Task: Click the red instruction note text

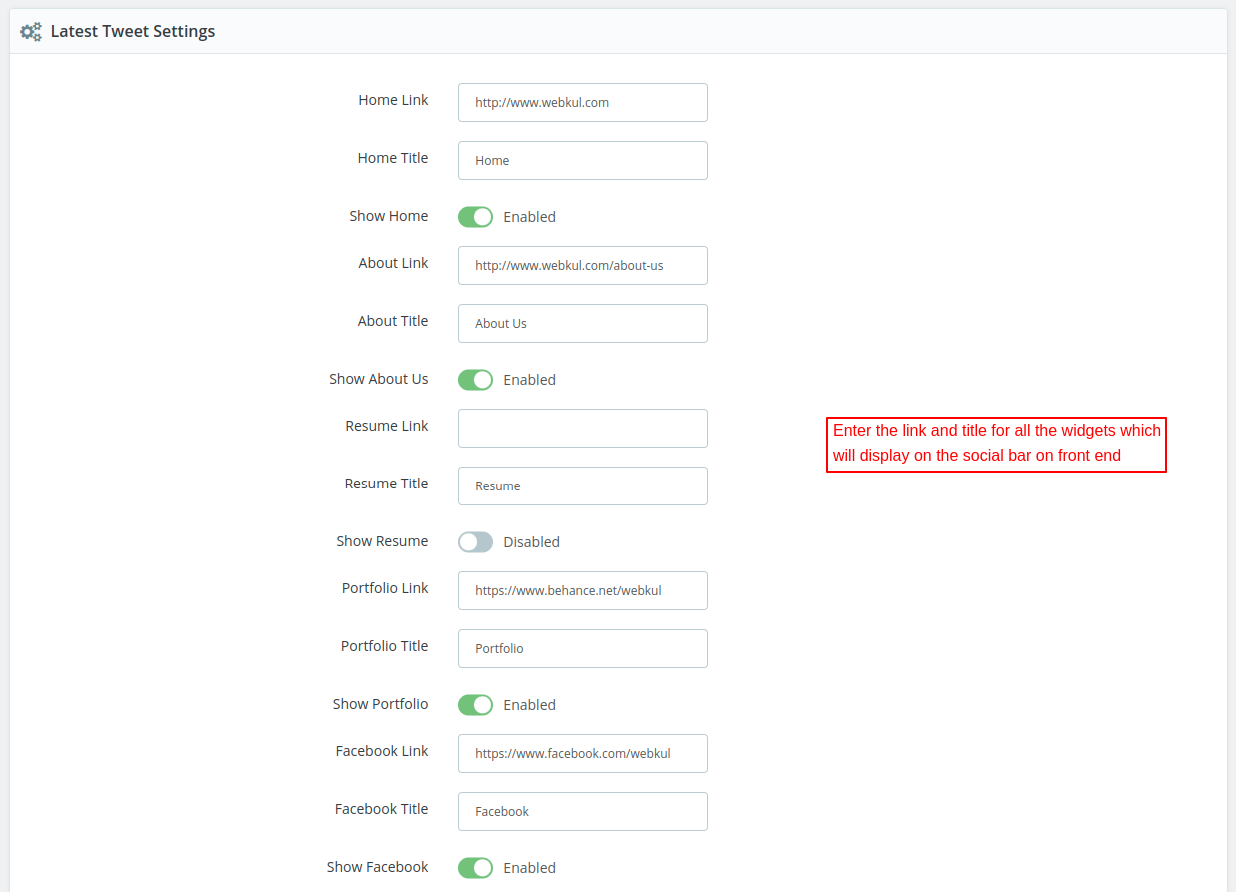Action: tap(996, 444)
